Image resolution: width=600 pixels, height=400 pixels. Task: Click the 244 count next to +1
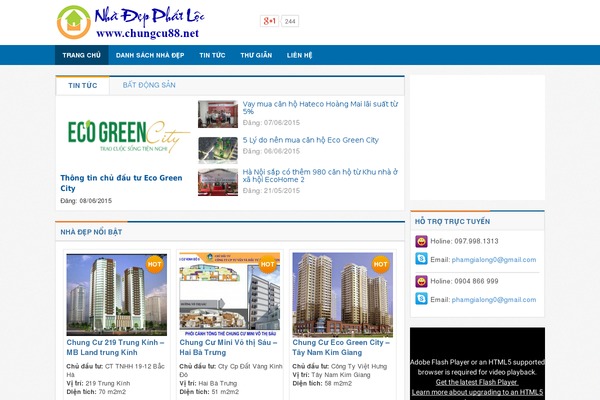click(x=290, y=21)
